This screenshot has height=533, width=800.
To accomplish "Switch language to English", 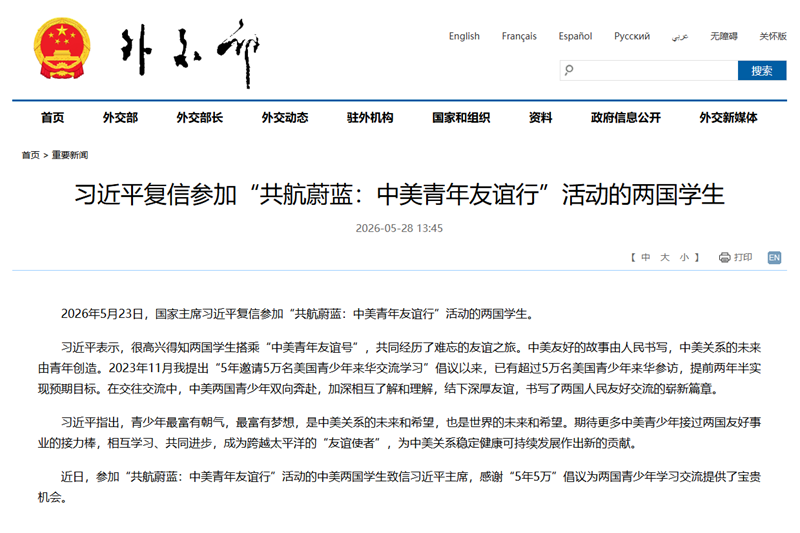I will [464, 36].
